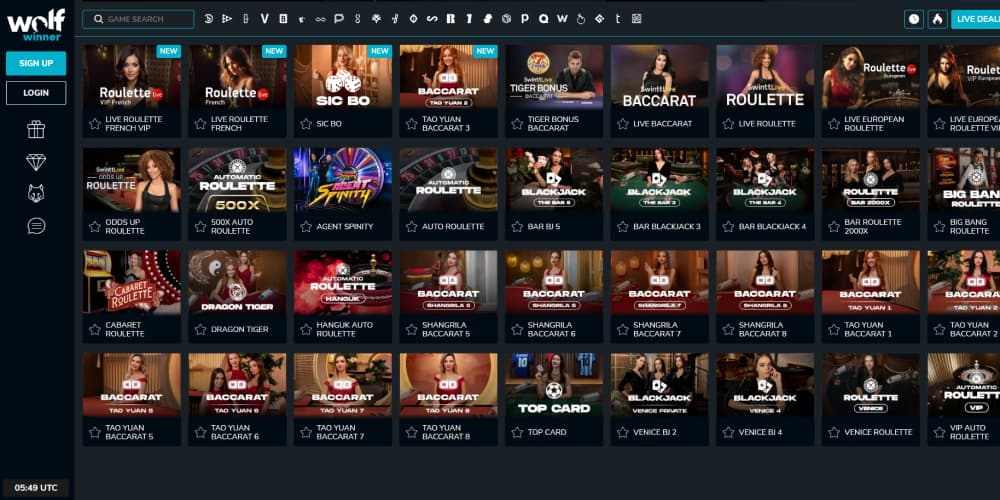Click the 'LIVE ROULETTE FRENCH' title text
1000x500 pixels.
pos(239,124)
